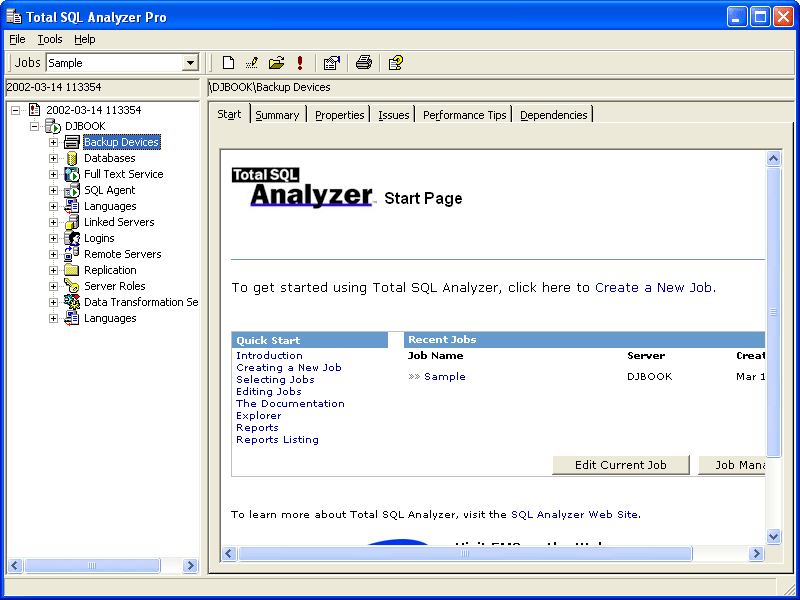
Task: Collapse the 2002-03-14 113354 root node
Action: (16, 110)
